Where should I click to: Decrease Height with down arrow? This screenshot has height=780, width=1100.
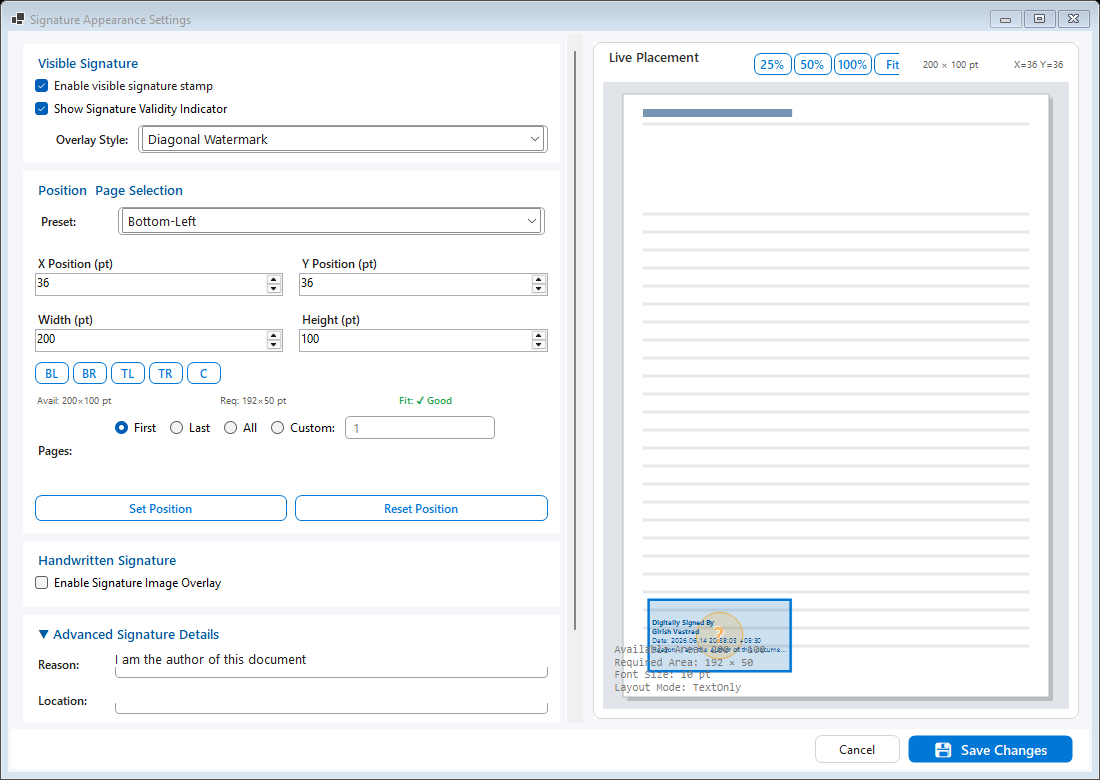click(539, 344)
